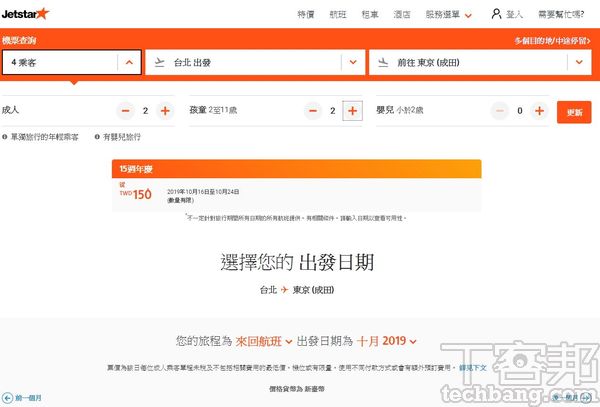The height and width of the screenshot is (407, 600).
Task: Open info on 有嬰兒旅行
Action: [x=117, y=137]
